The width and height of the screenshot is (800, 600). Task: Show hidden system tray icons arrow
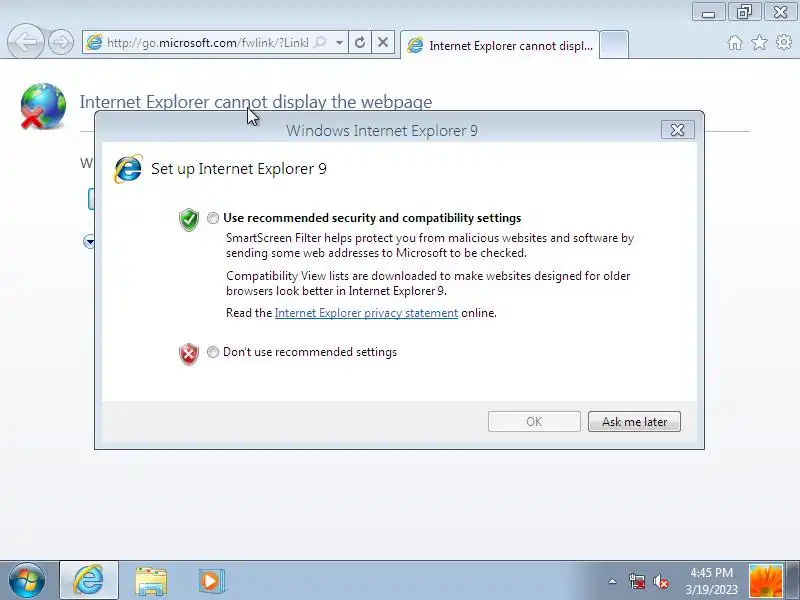pos(612,581)
